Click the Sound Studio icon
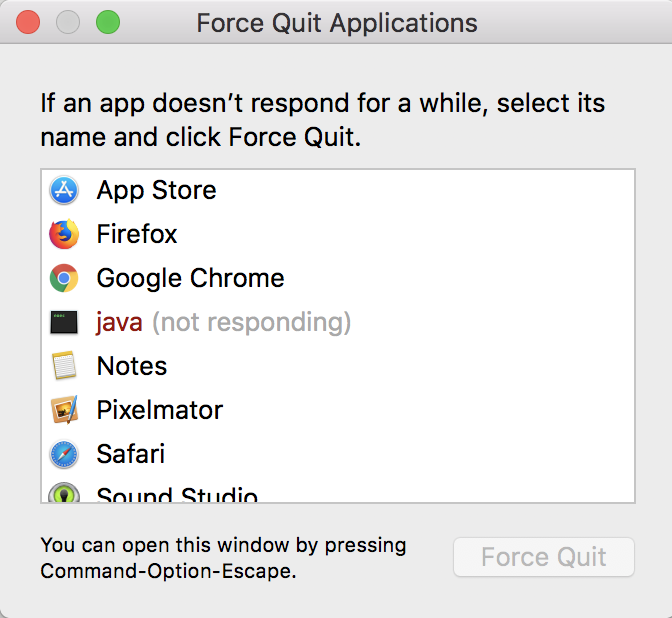The image size is (672, 618). pyautogui.click(x=64, y=494)
